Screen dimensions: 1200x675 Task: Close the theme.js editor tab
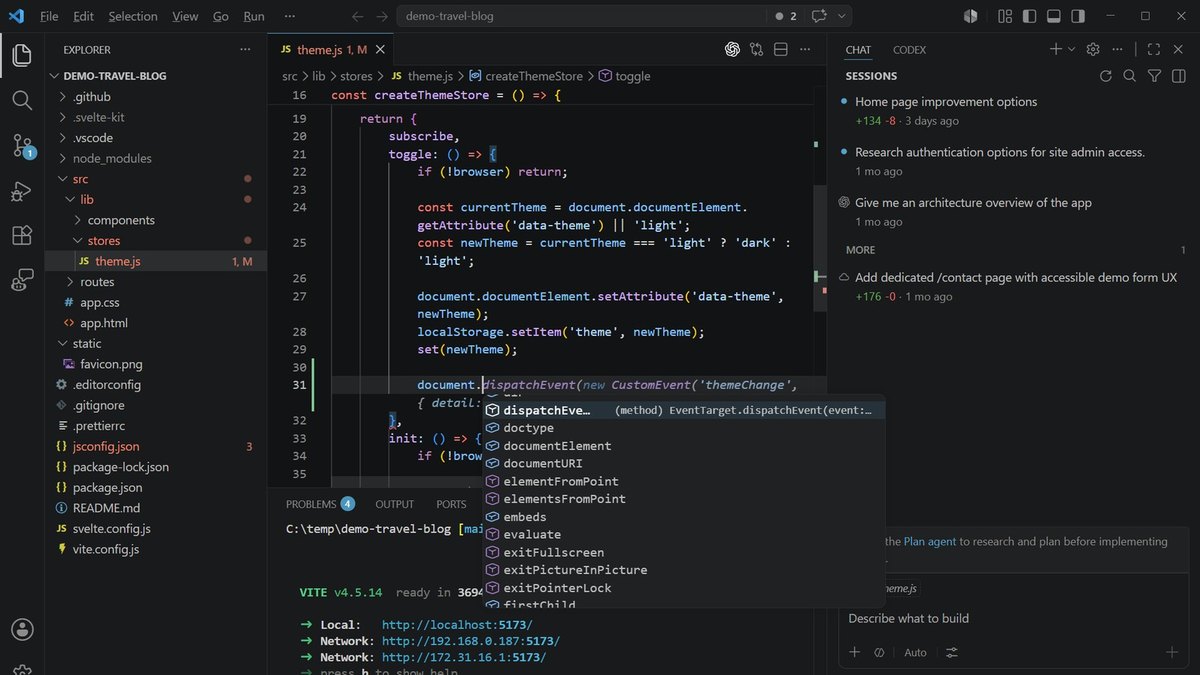tap(380, 49)
